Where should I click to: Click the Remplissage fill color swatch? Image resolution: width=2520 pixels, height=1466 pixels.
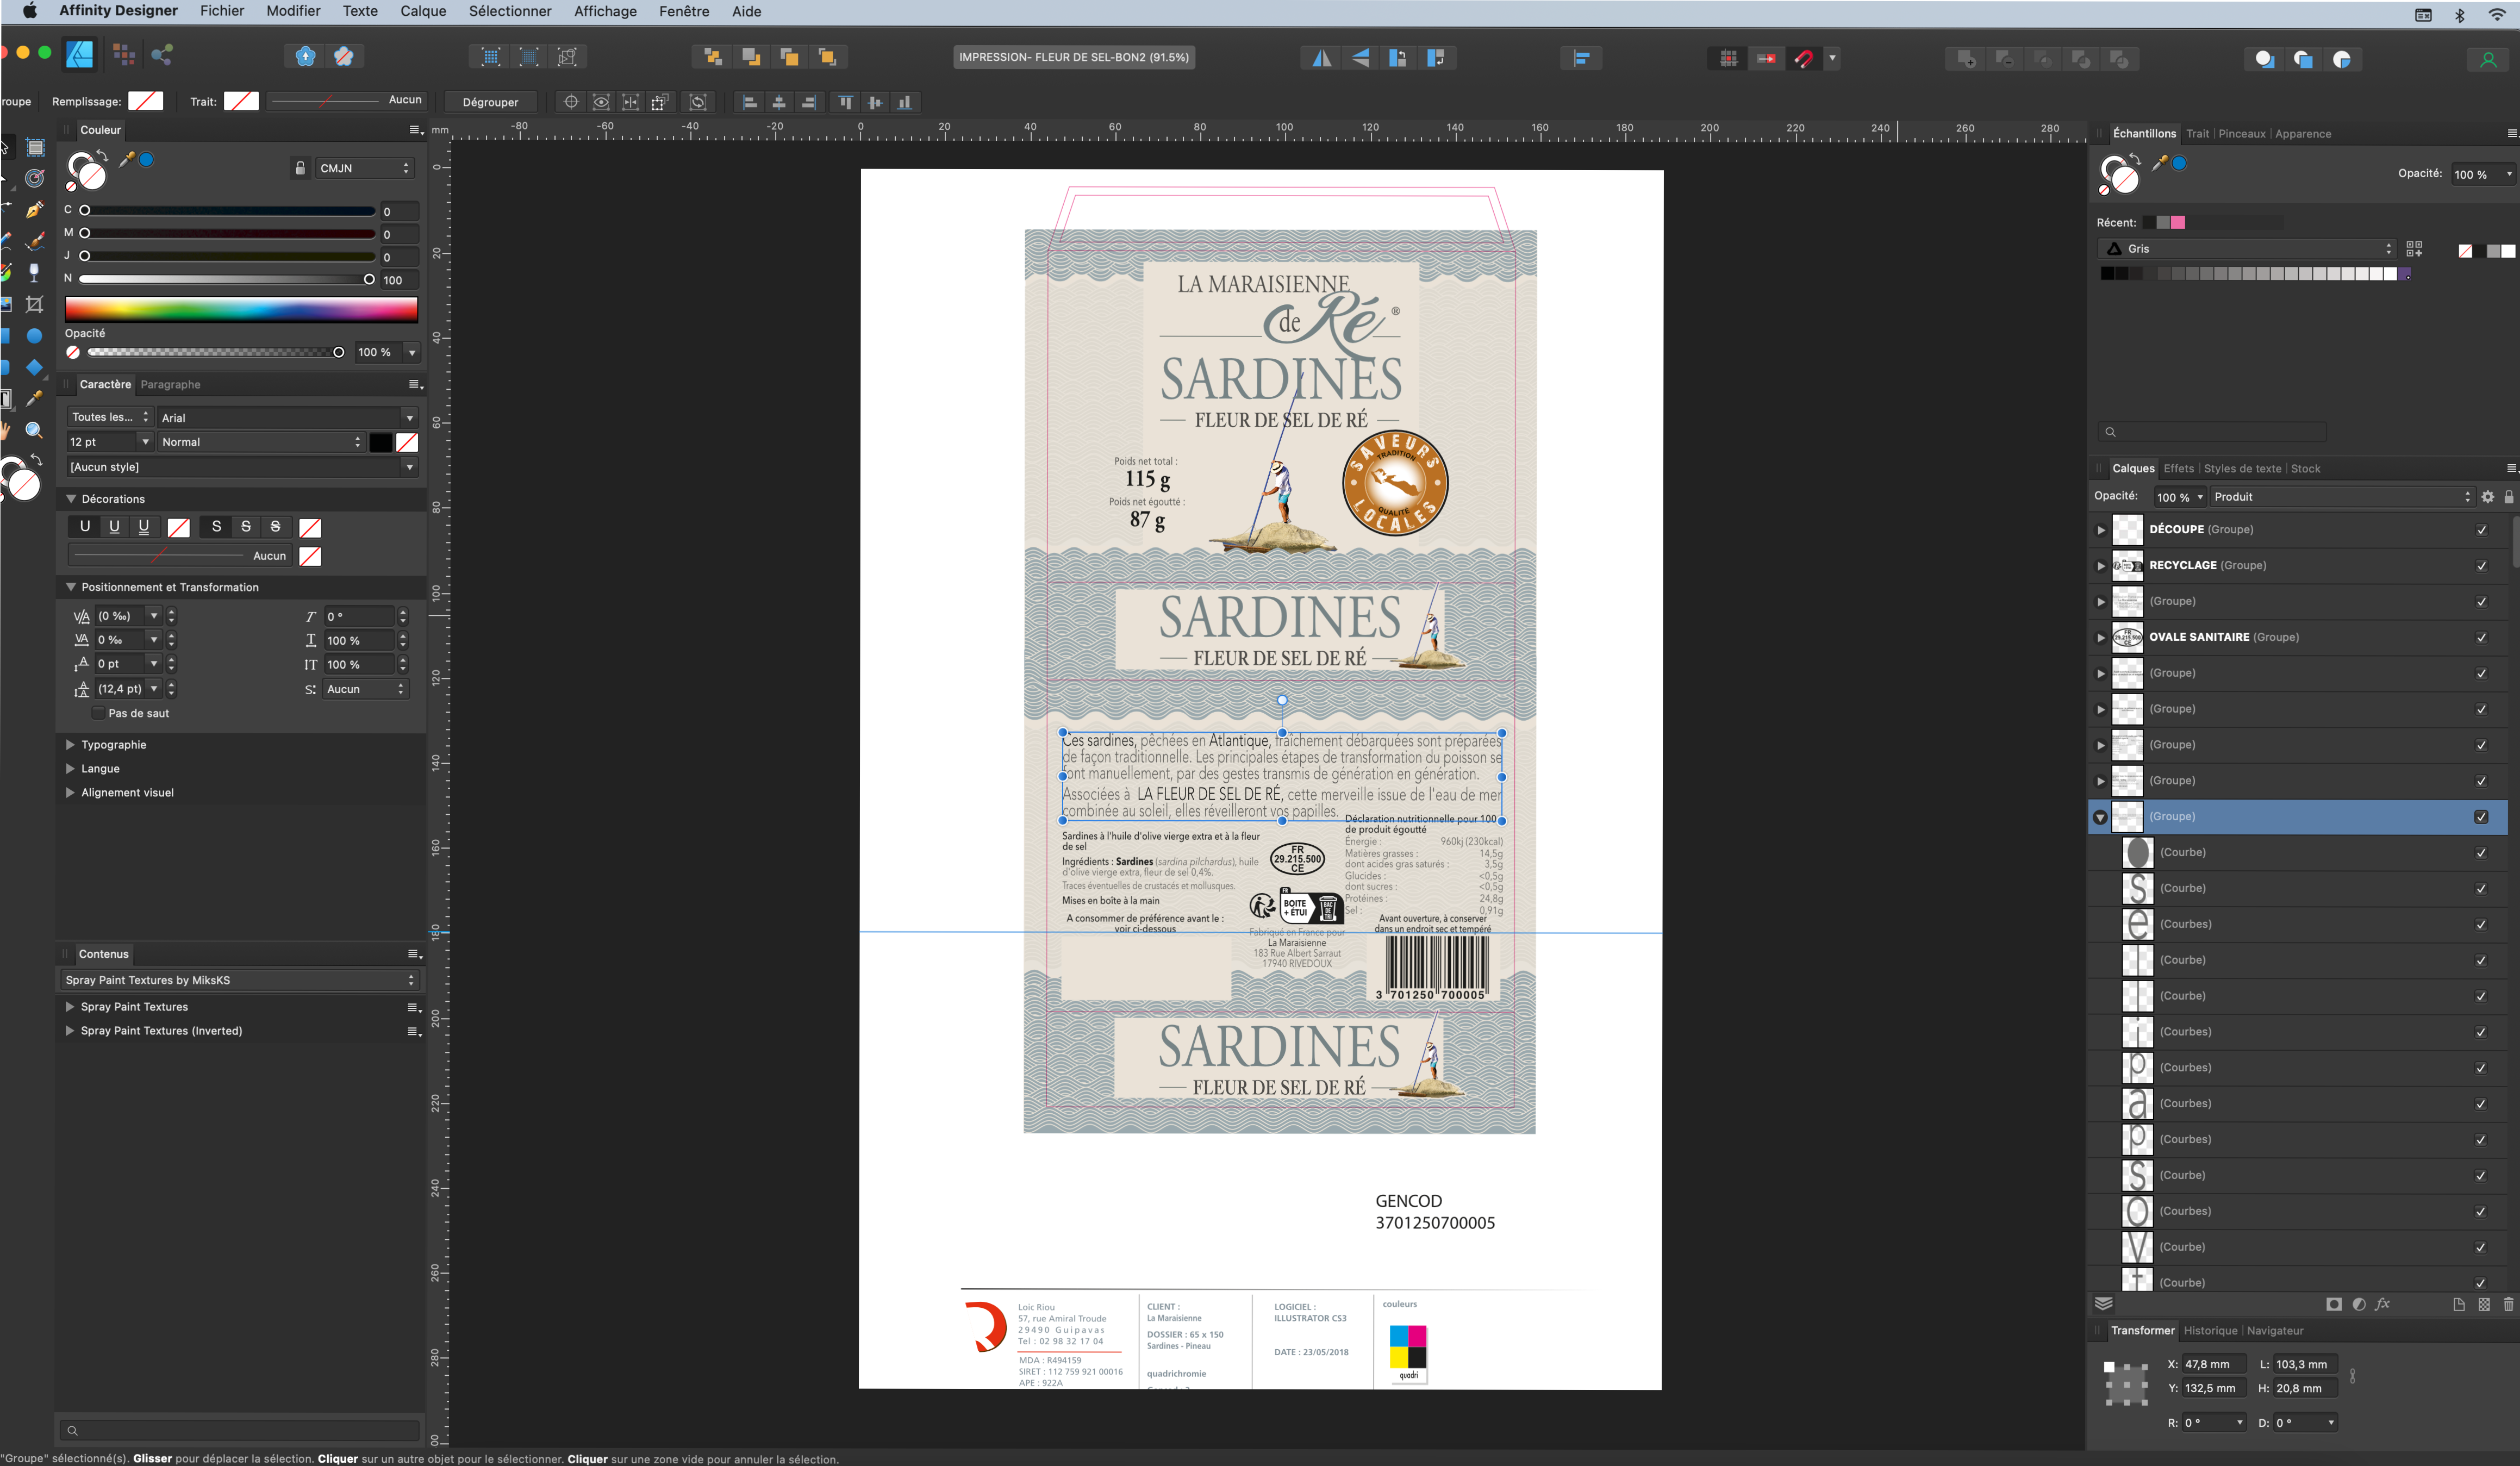click(x=146, y=101)
